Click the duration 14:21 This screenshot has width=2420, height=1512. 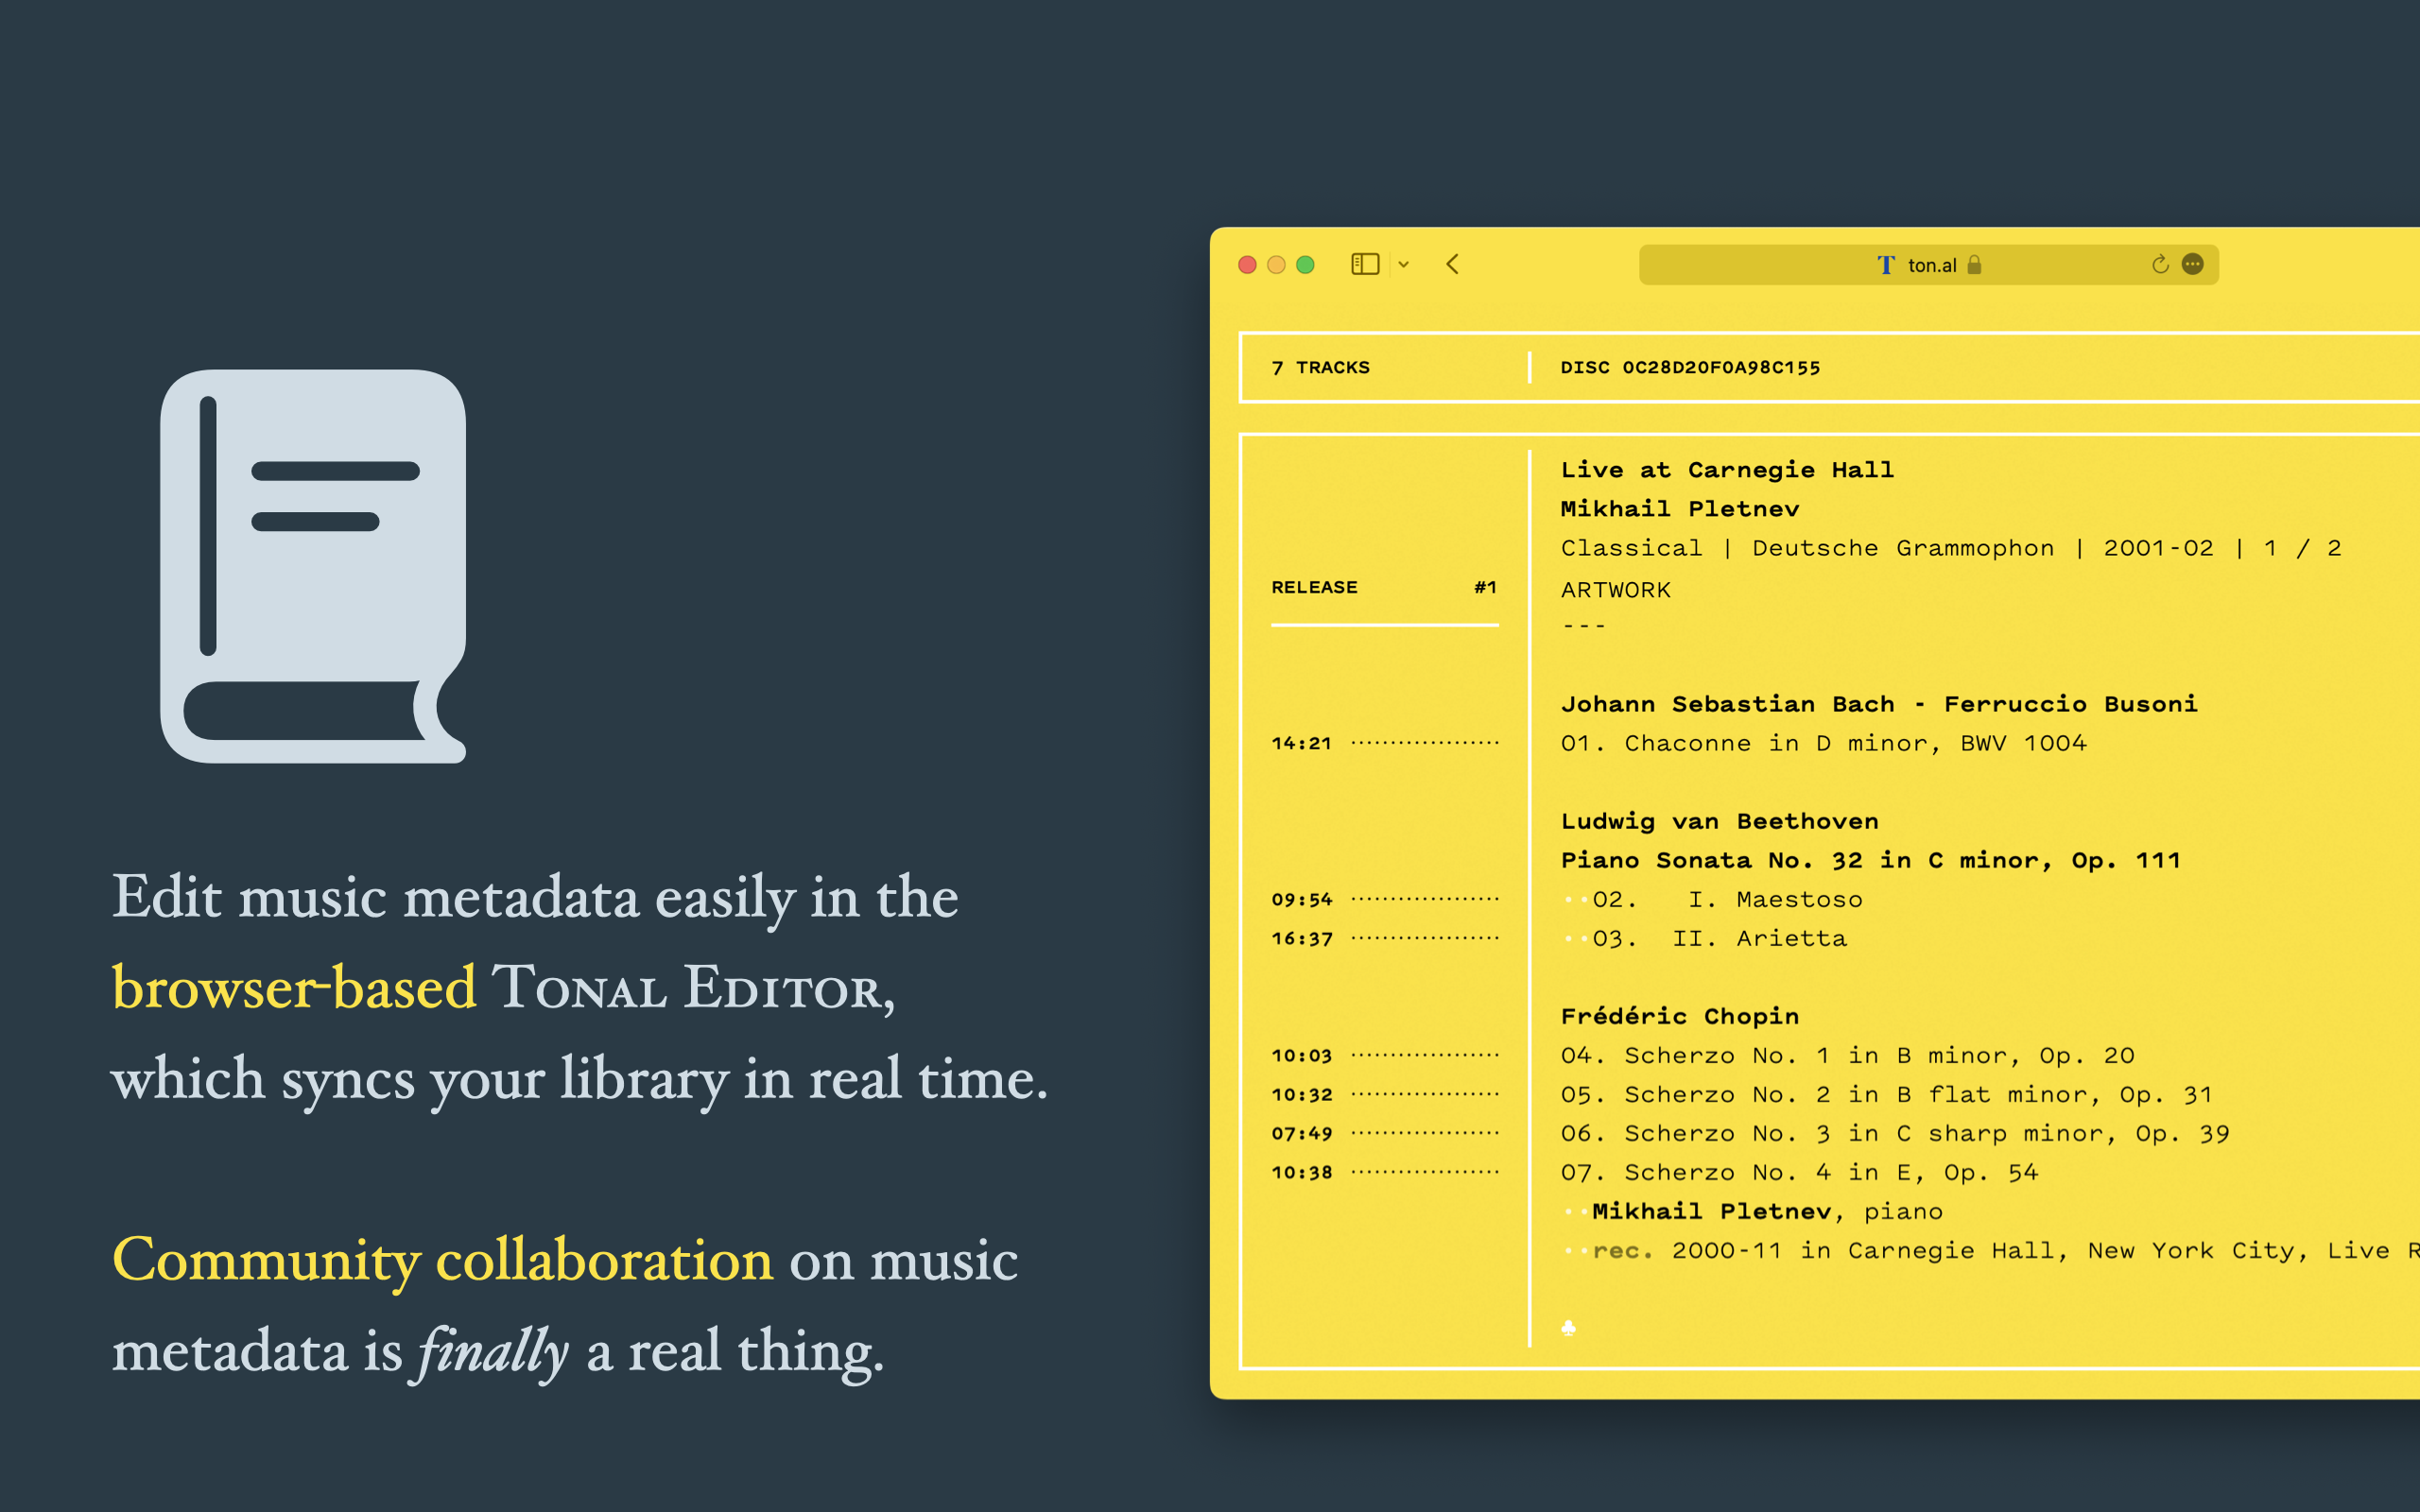click(x=1301, y=743)
